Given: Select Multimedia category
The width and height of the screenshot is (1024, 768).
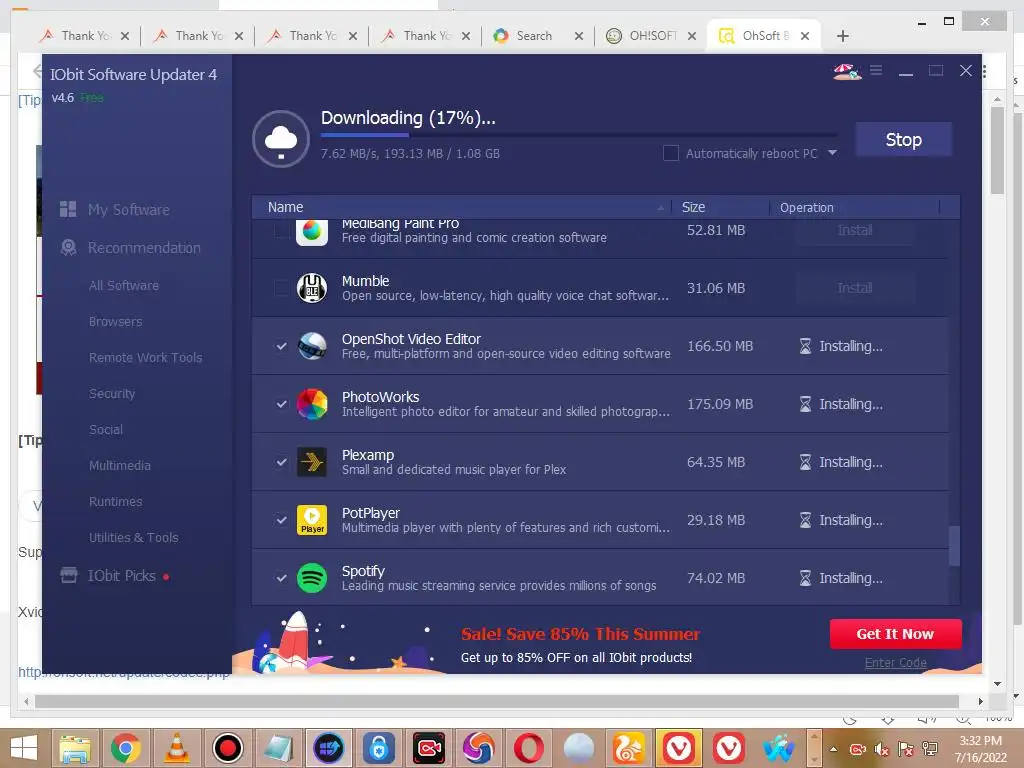Looking at the screenshot, I should tap(120, 465).
